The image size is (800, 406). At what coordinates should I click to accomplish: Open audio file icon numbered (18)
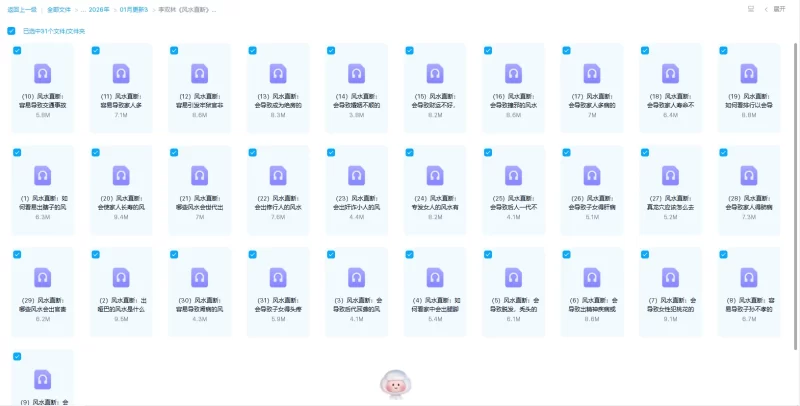pyautogui.click(x=670, y=73)
